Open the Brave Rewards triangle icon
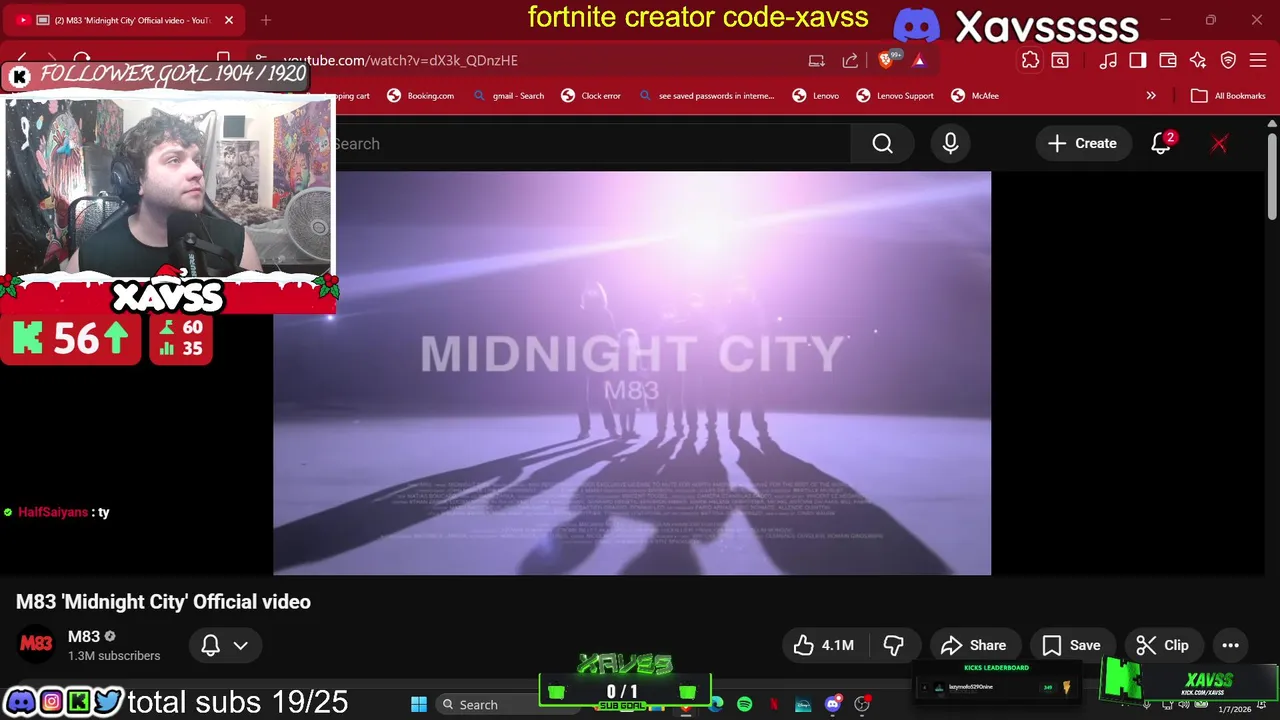1280x720 pixels. (x=919, y=60)
